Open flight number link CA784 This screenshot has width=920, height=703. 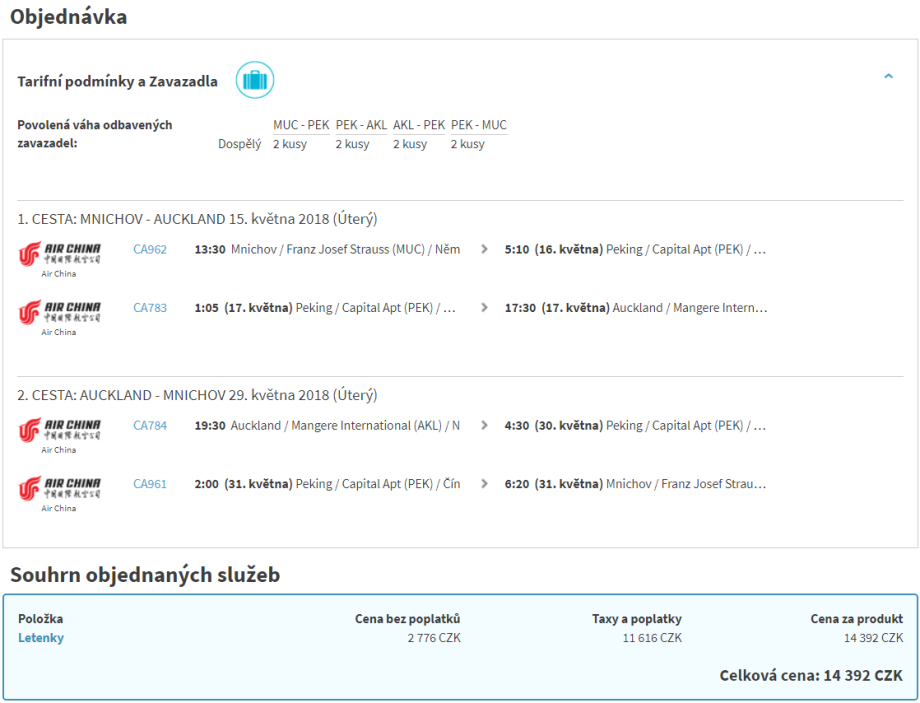150,426
